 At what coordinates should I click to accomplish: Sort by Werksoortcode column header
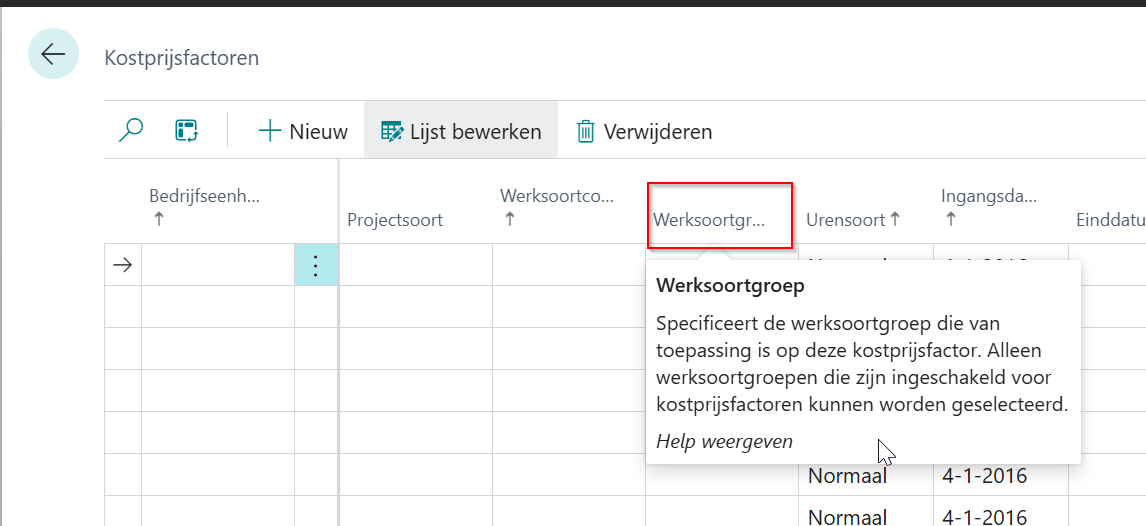(557, 196)
